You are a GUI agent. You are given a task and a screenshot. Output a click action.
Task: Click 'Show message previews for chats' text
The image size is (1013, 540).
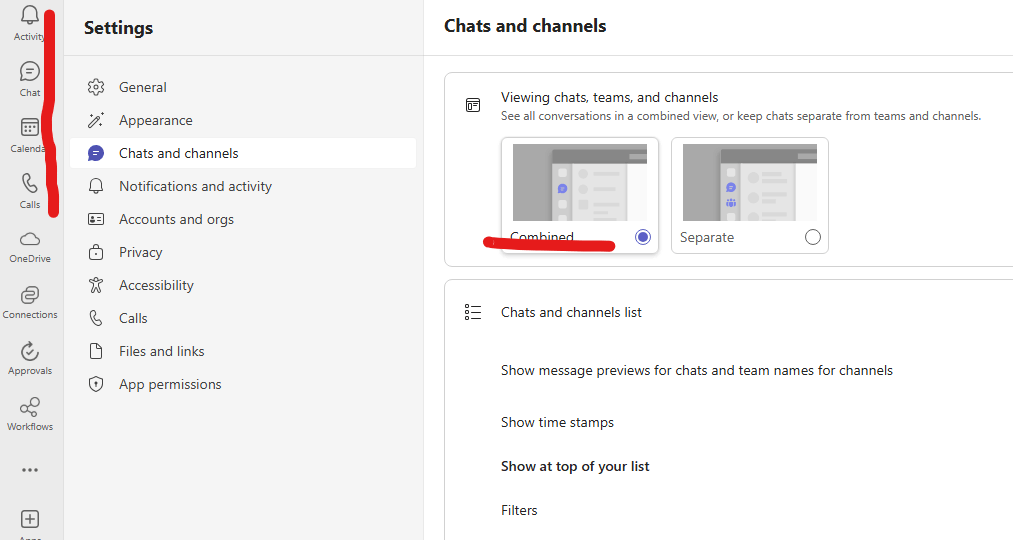696,371
